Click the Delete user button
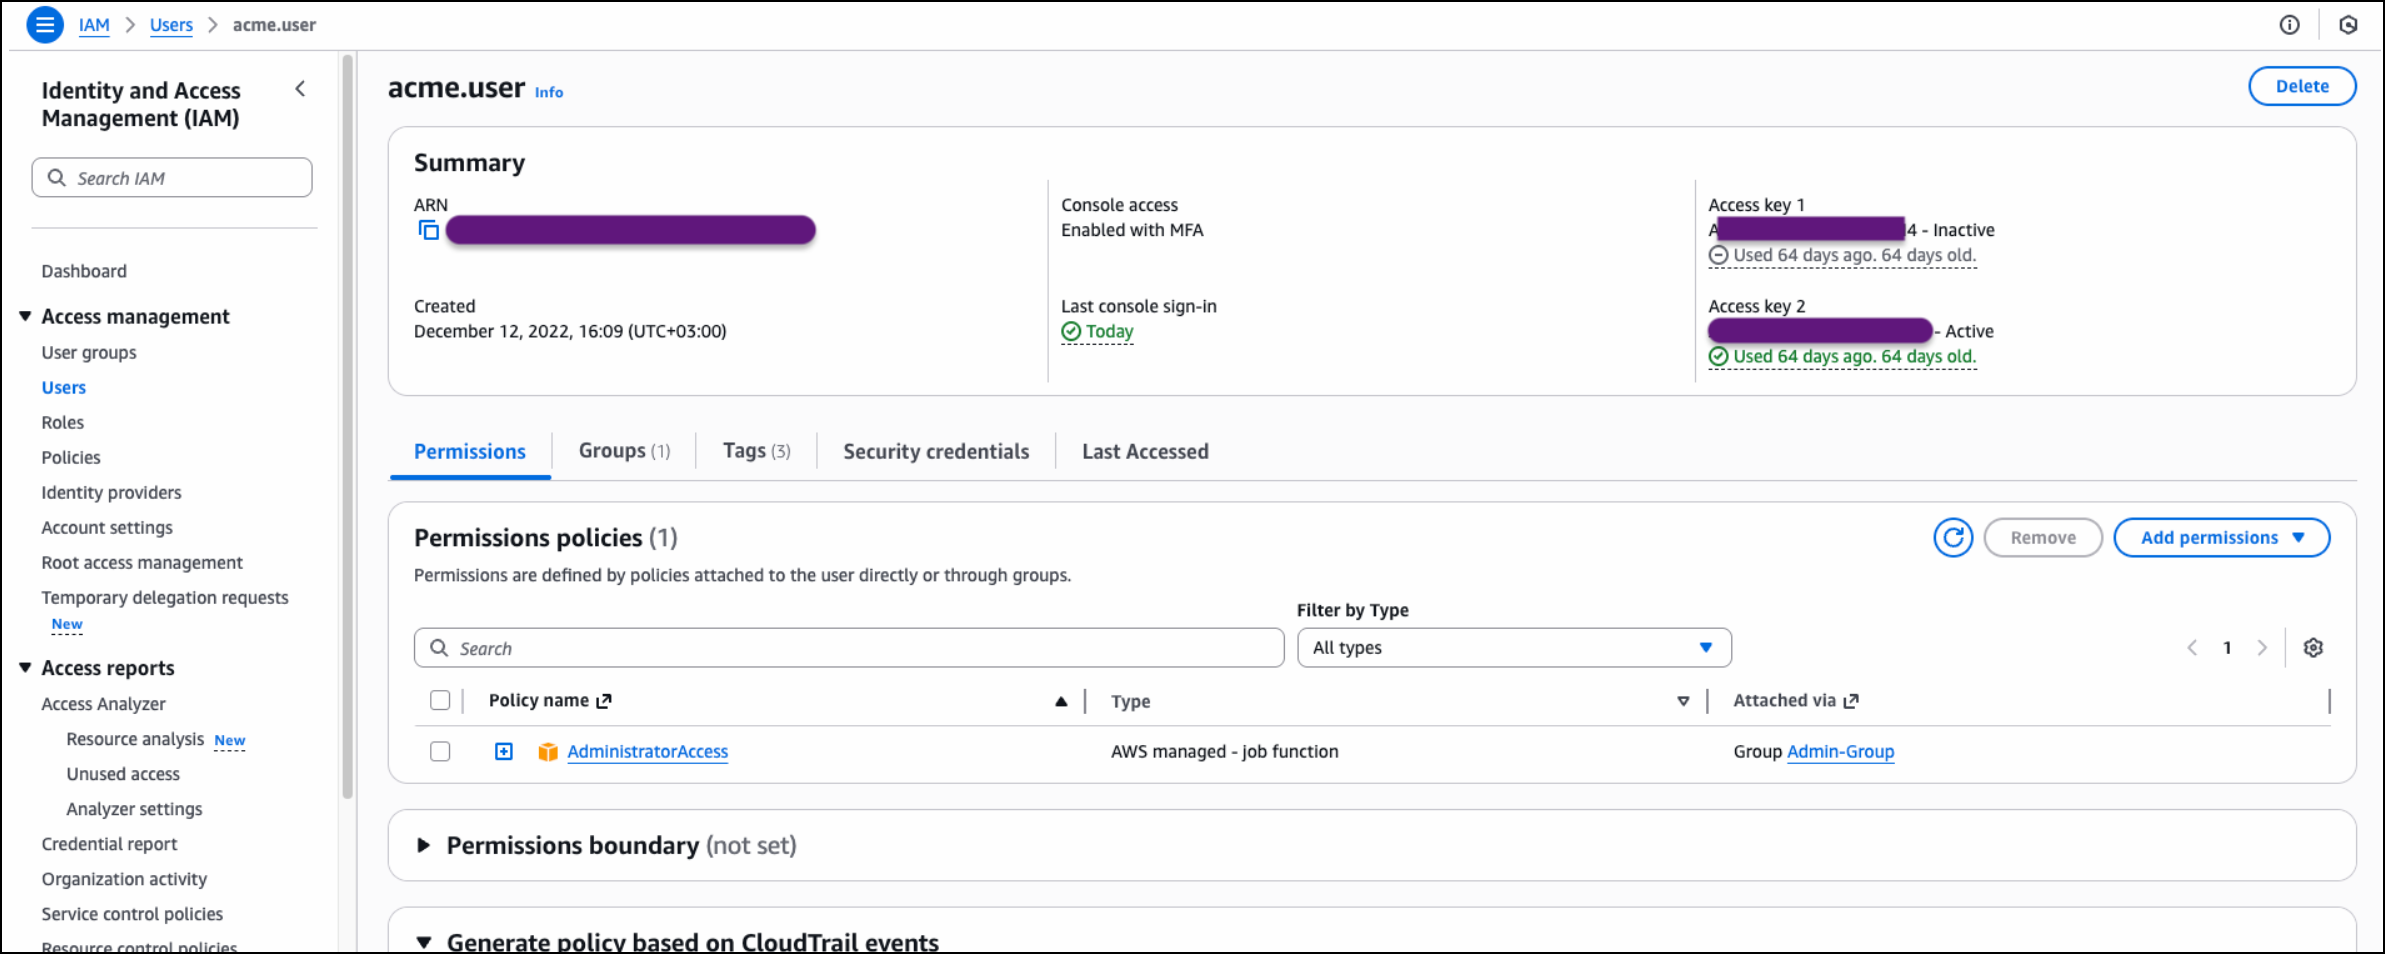2385x954 pixels. click(x=2301, y=86)
